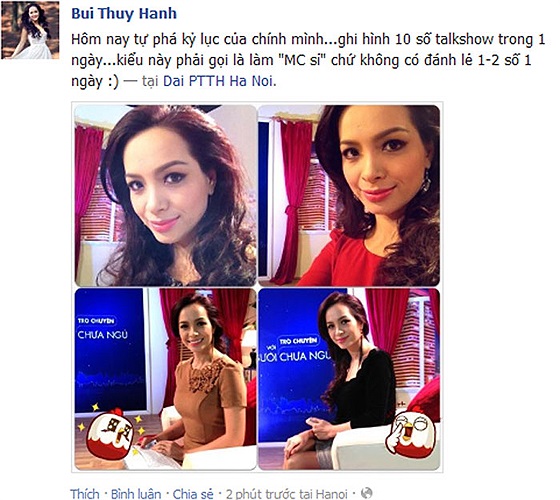Click the Hanoi location in post footer

pos(331,494)
